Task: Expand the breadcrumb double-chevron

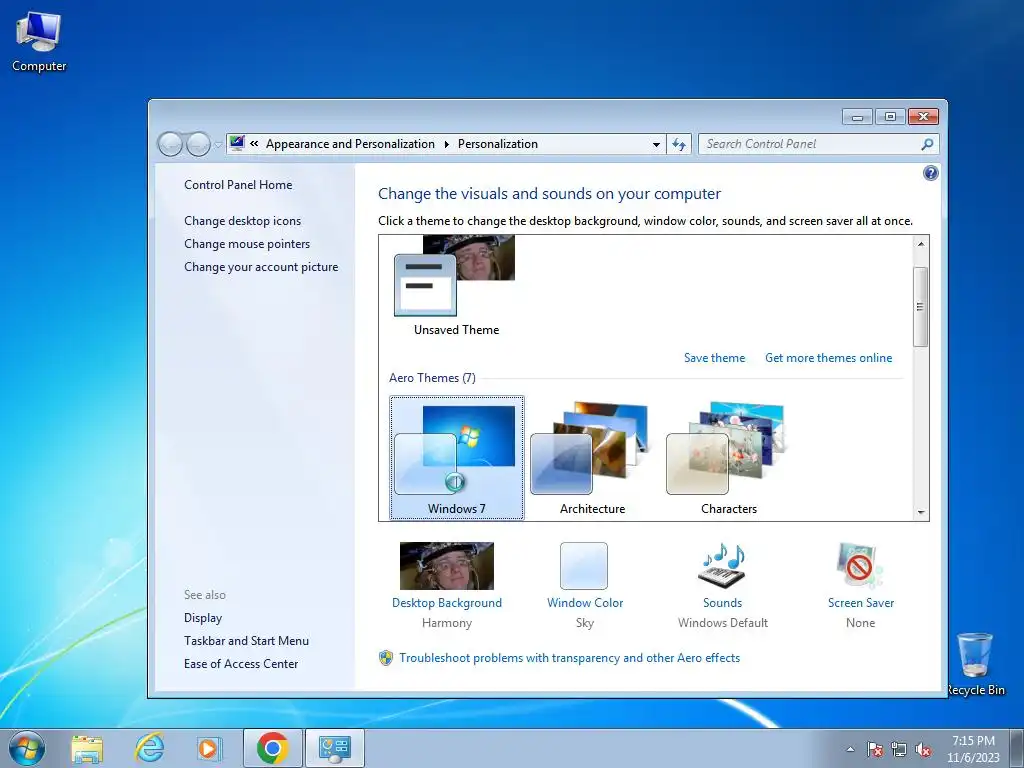Action: click(254, 144)
